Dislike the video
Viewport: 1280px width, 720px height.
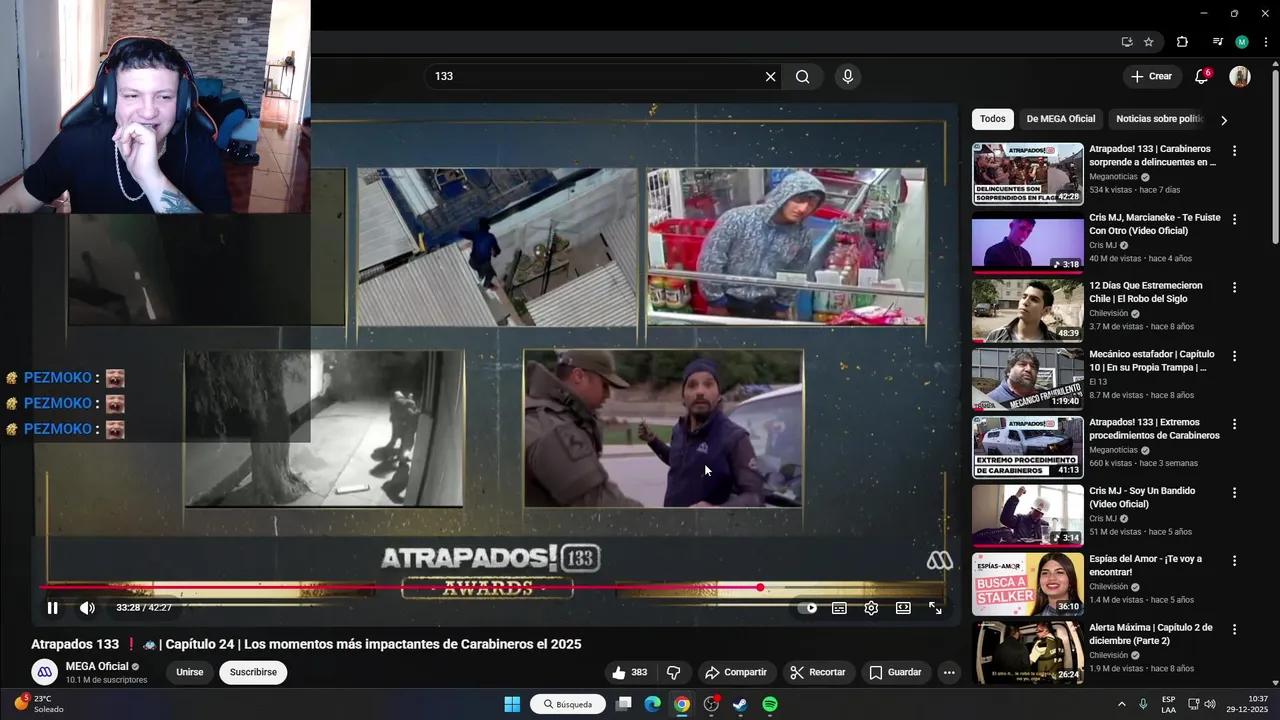point(673,673)
